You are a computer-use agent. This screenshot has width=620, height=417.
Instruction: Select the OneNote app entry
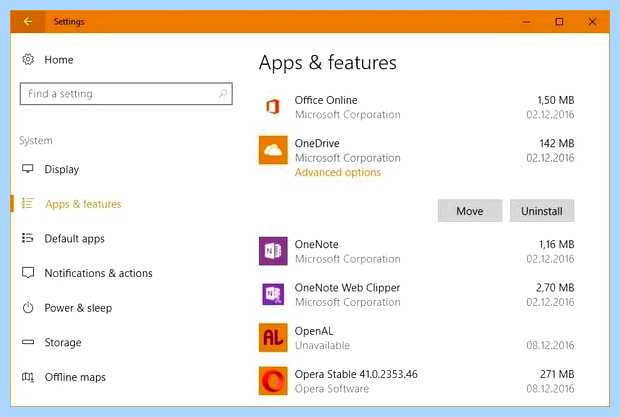[x=316, y=244]
